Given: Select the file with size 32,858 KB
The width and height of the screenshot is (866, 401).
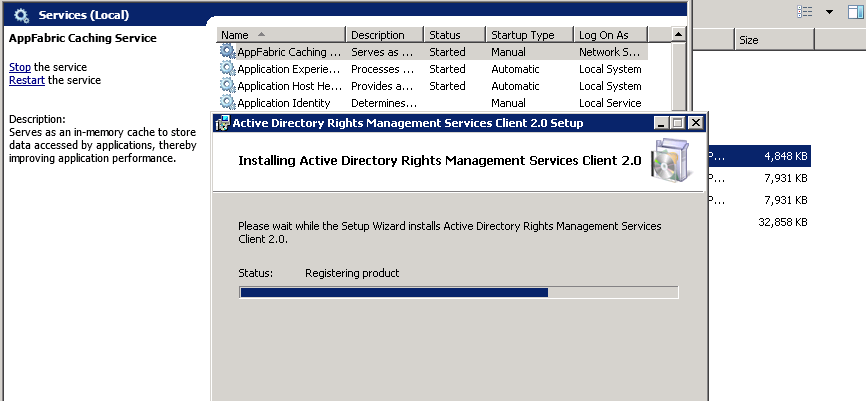Looking at the screenshot, I should pyautogui.click(x=783, y=222).
